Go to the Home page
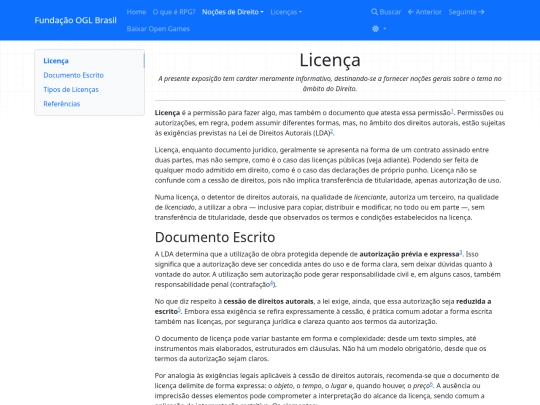This screenshot has height=405, width=540. 136,12
